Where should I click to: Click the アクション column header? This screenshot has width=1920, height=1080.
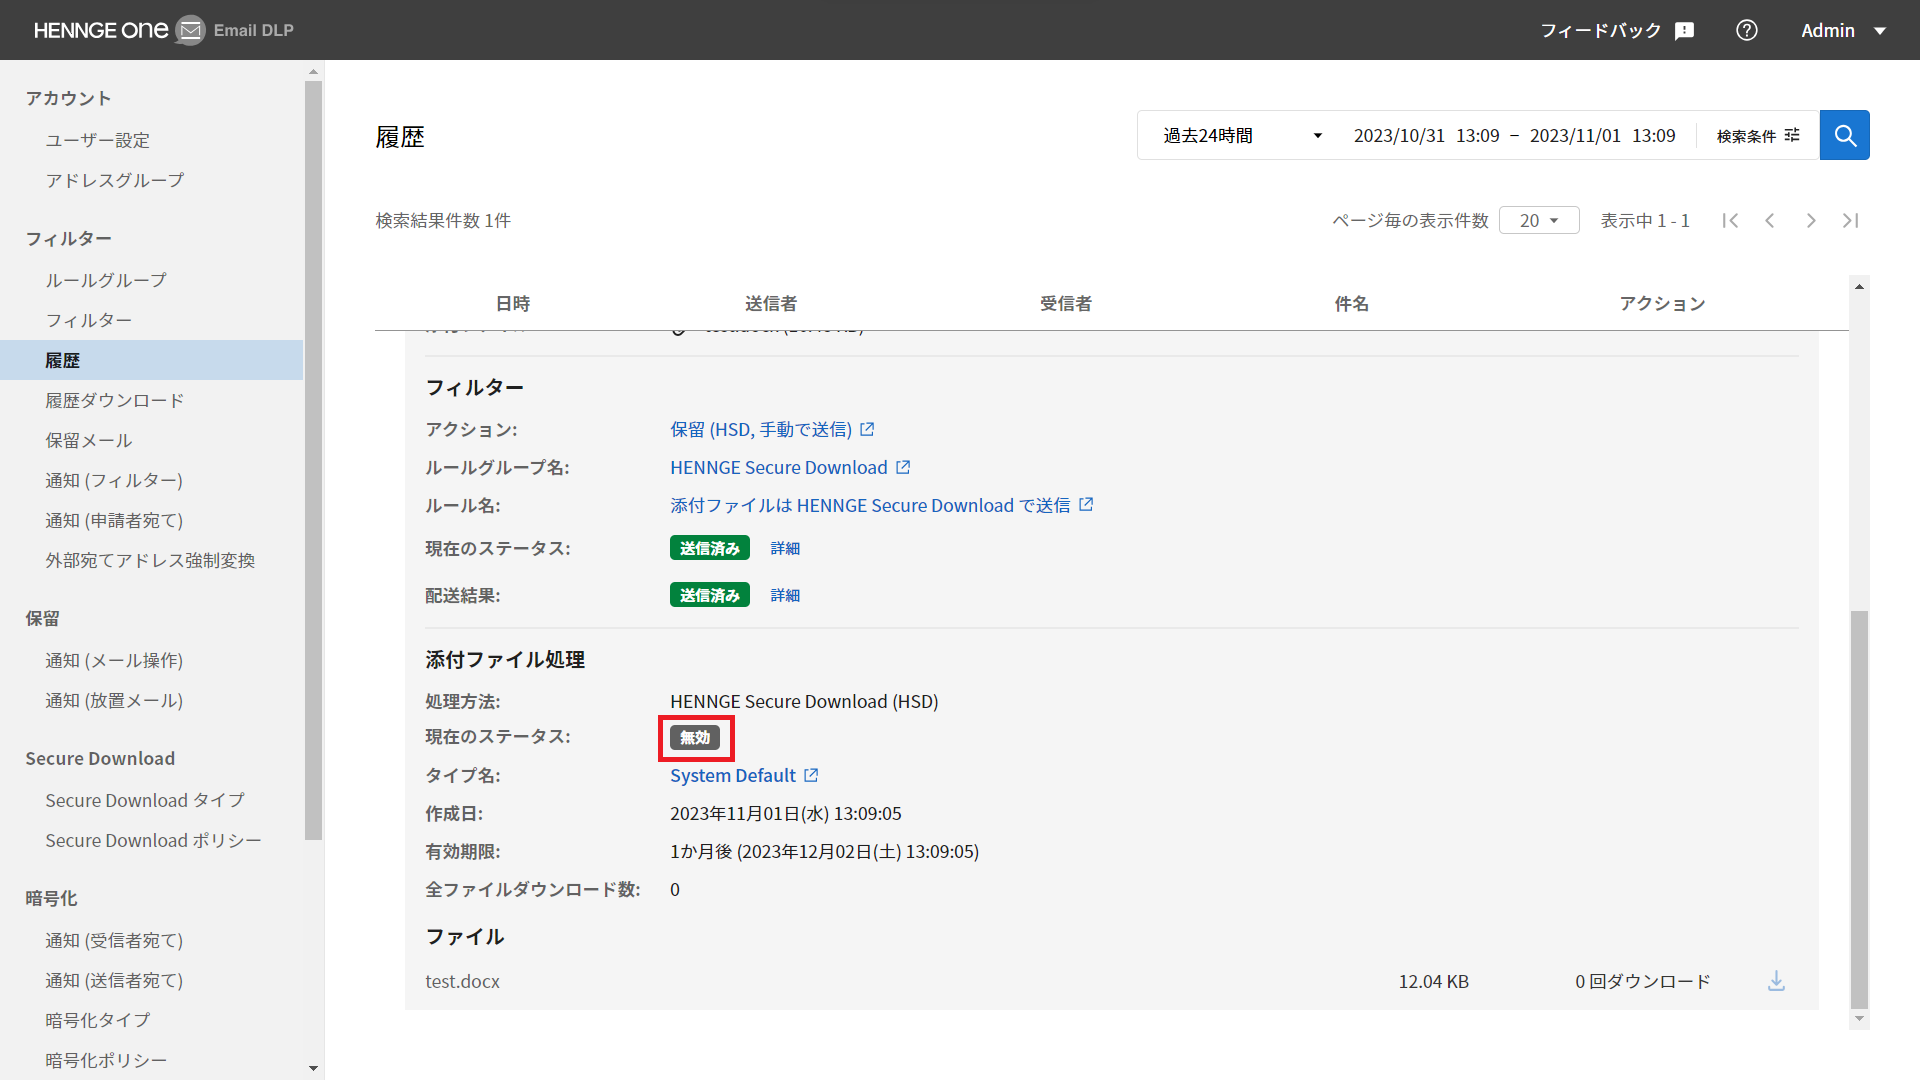tap(1663, 303)
